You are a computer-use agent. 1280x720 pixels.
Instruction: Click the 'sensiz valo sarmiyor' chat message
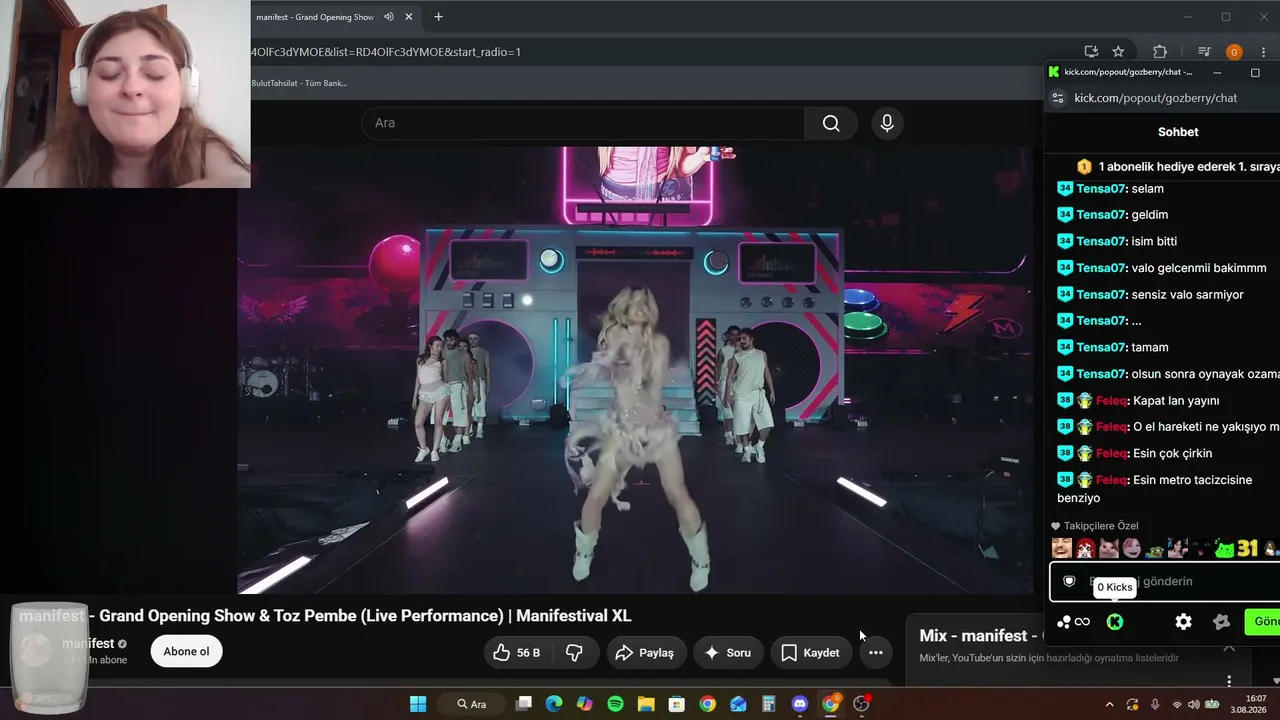coord(1187,295)
